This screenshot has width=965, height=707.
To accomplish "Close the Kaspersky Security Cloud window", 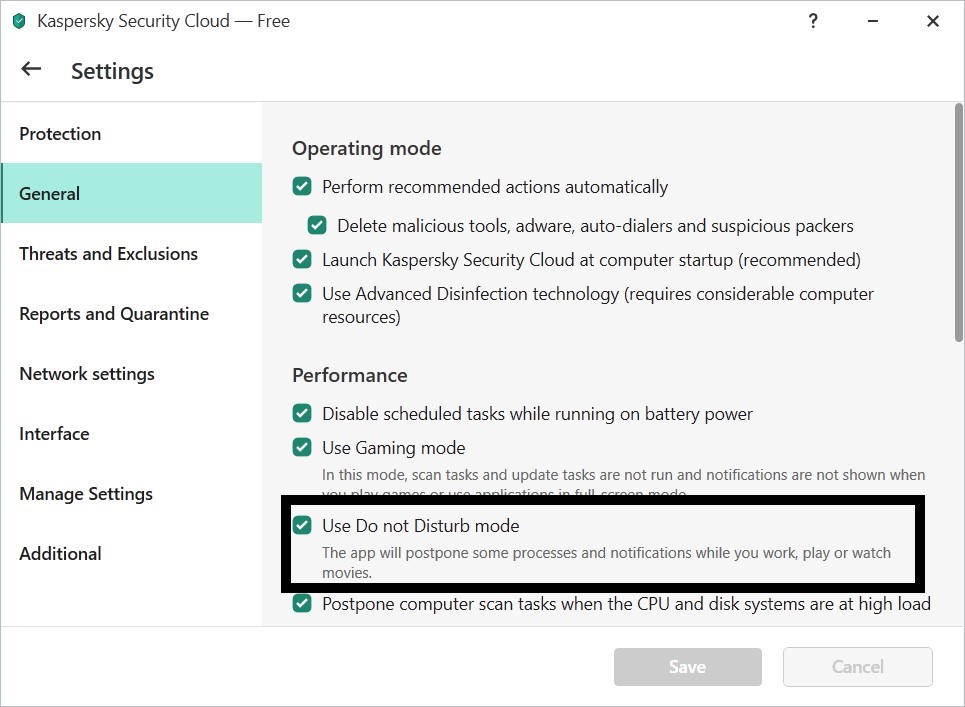I will coord(932,21).
